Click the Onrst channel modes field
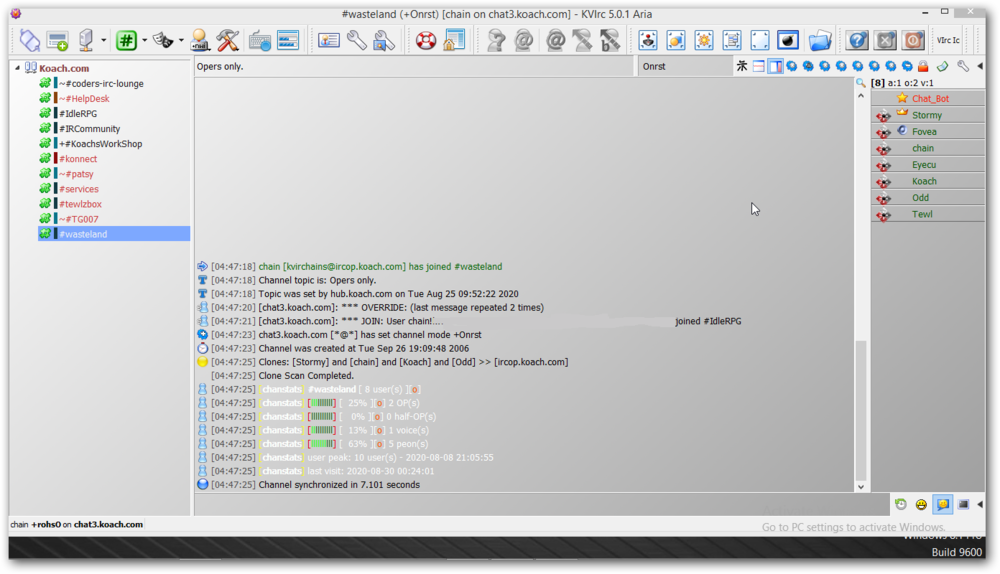 coord(684,66)
